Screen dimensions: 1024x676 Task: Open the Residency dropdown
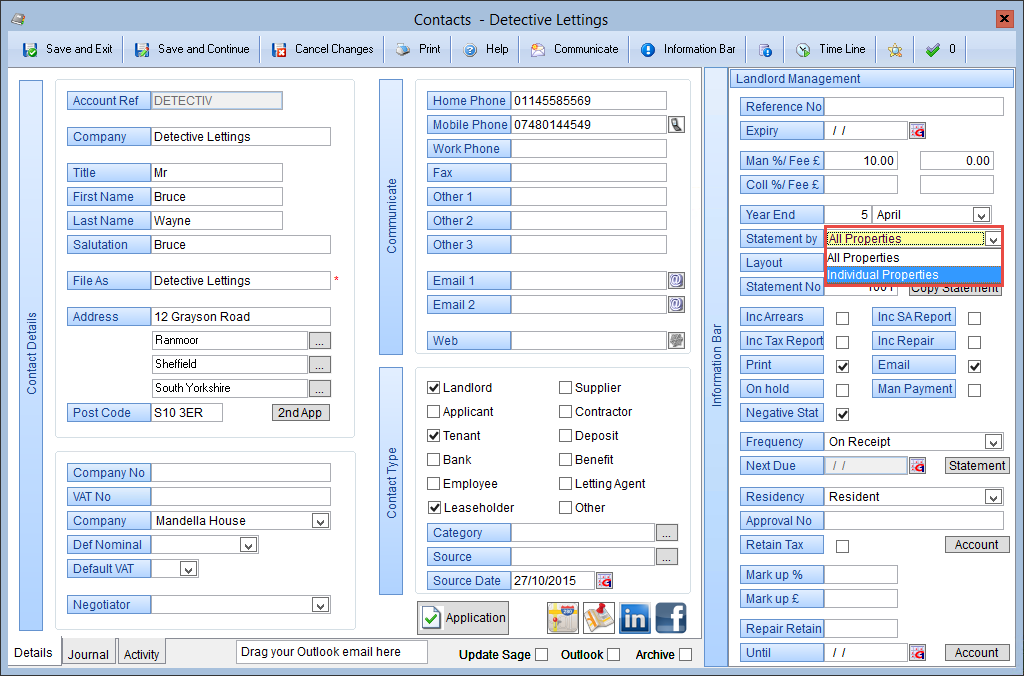tap(993, 497)
